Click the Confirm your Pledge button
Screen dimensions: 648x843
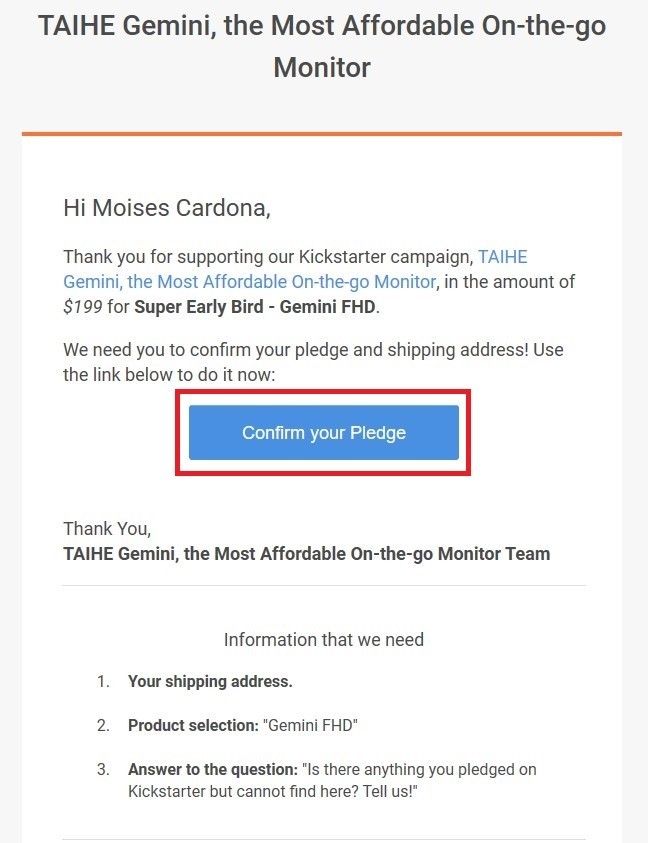(324, 433)
